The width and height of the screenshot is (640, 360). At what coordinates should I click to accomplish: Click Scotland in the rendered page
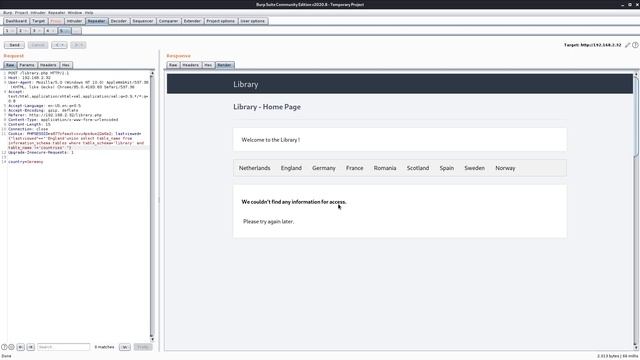pyautogui.click(x=418, y=168)
